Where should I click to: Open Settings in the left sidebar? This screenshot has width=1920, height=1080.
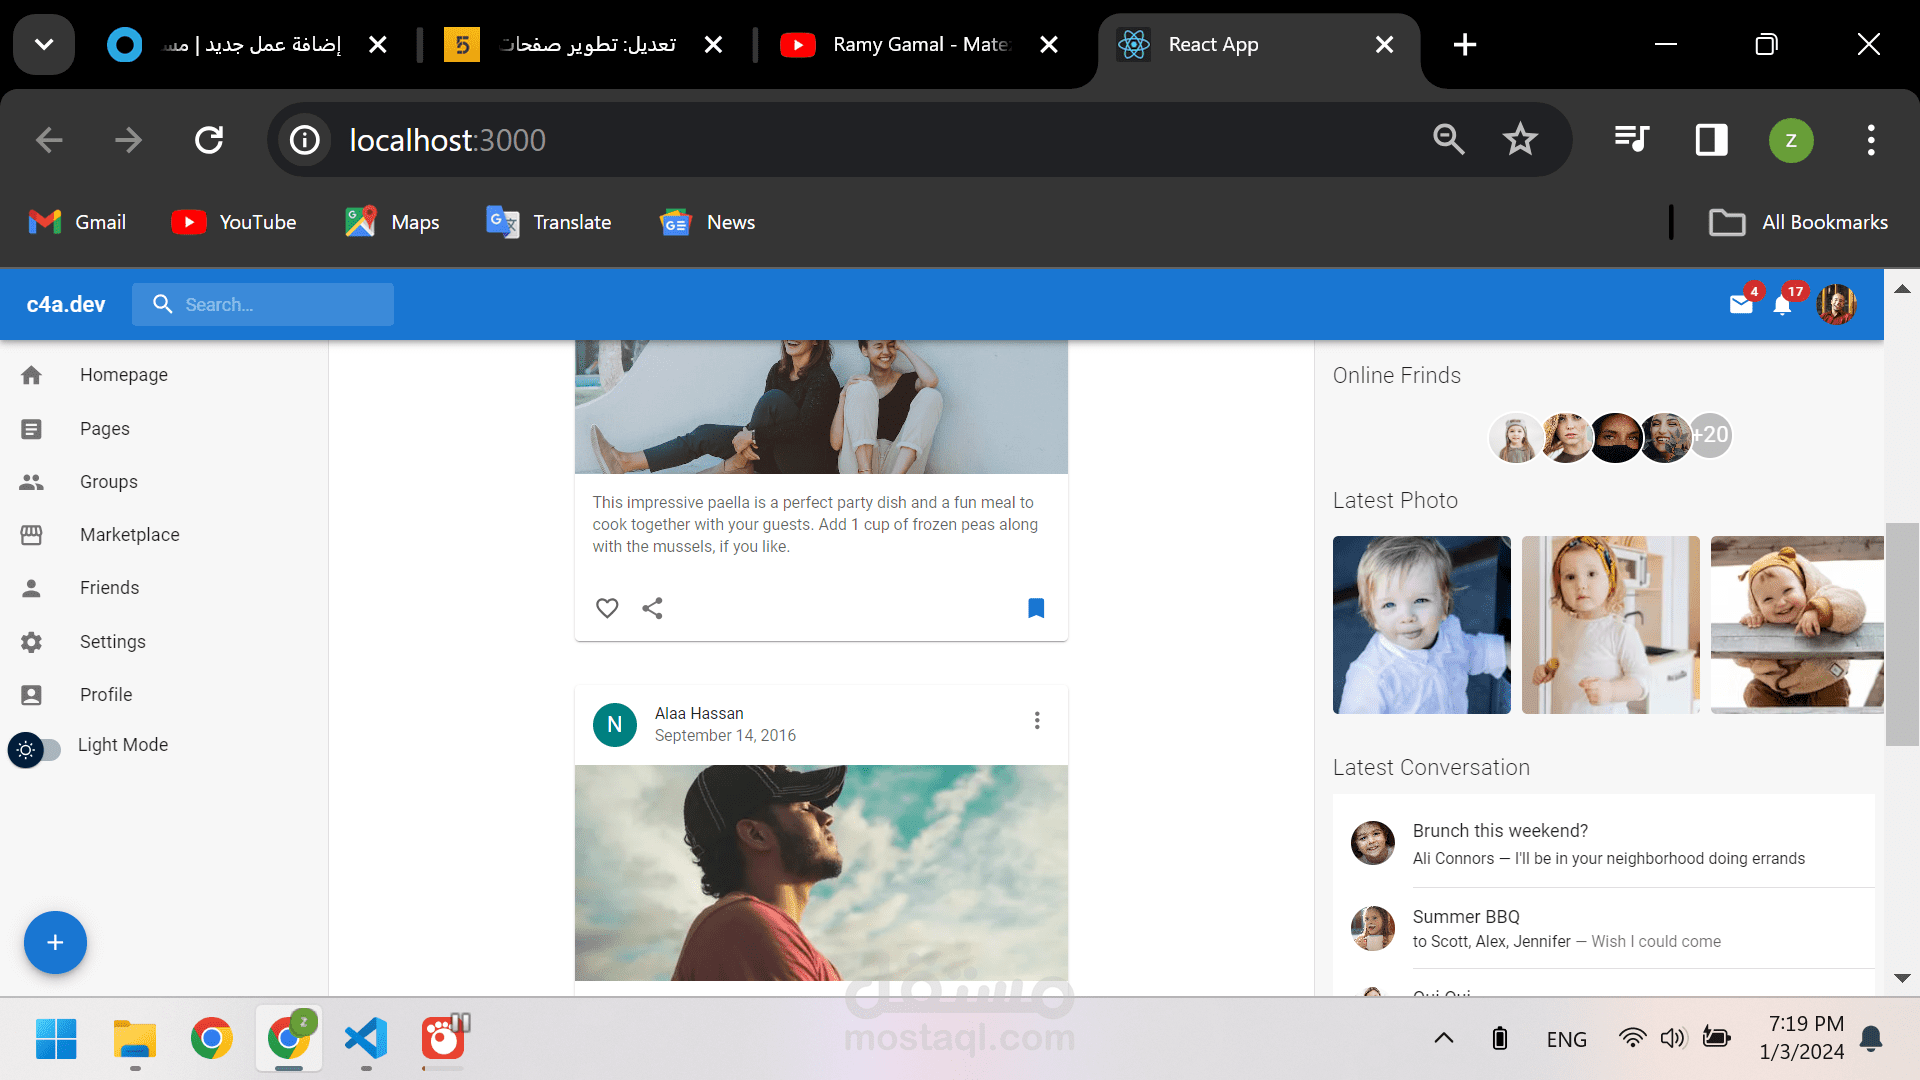[x=112, y=642]
